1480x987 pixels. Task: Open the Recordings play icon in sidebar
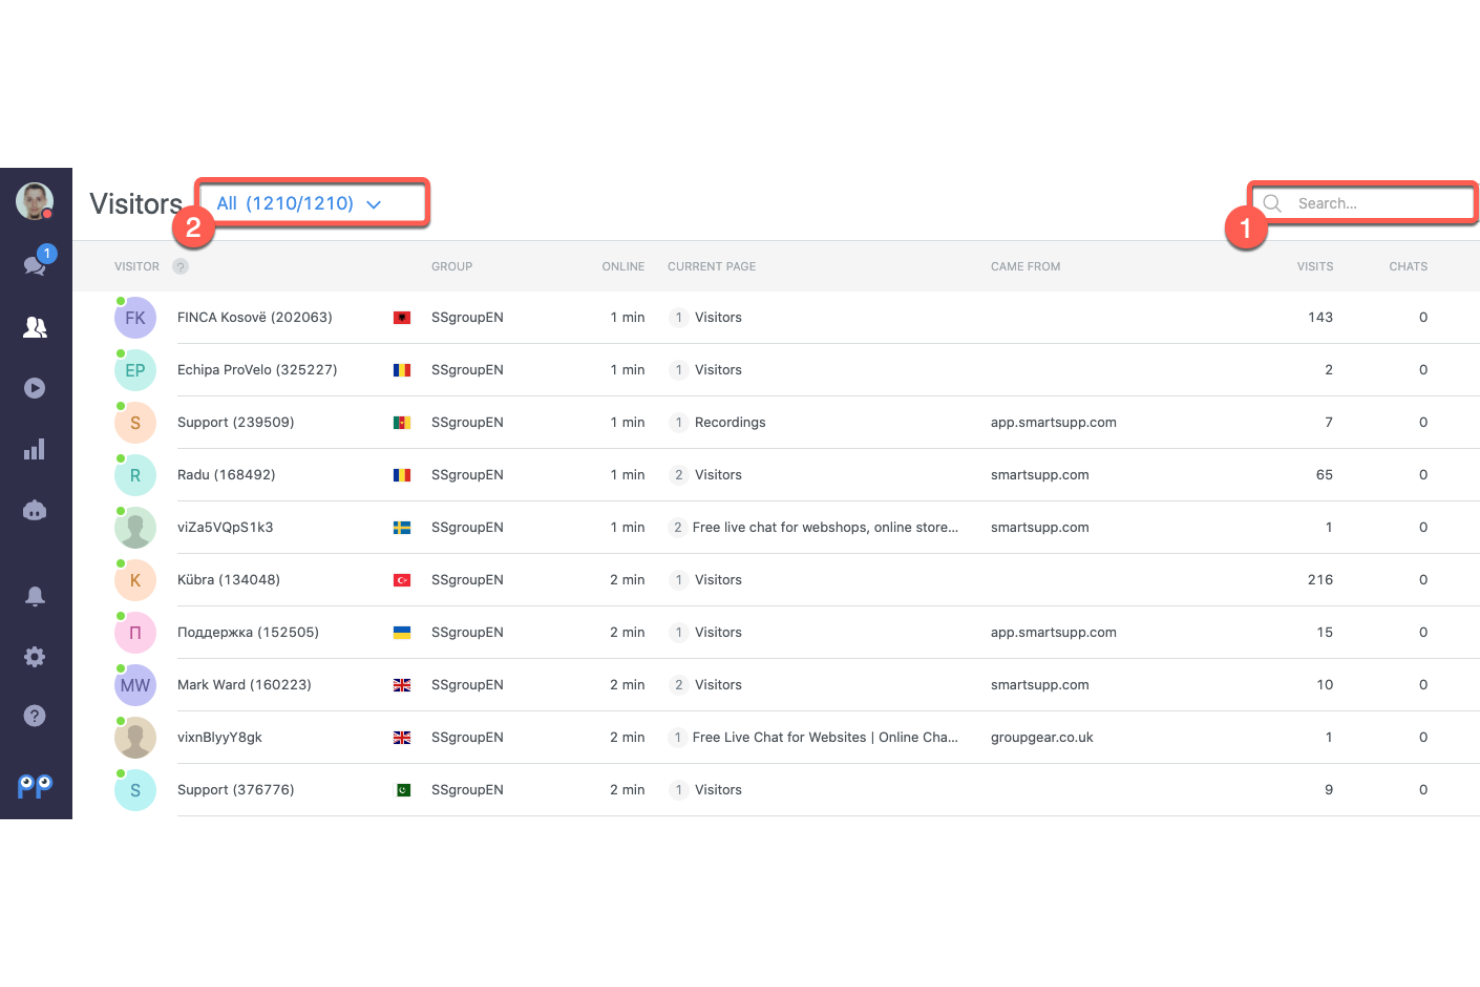35,388
